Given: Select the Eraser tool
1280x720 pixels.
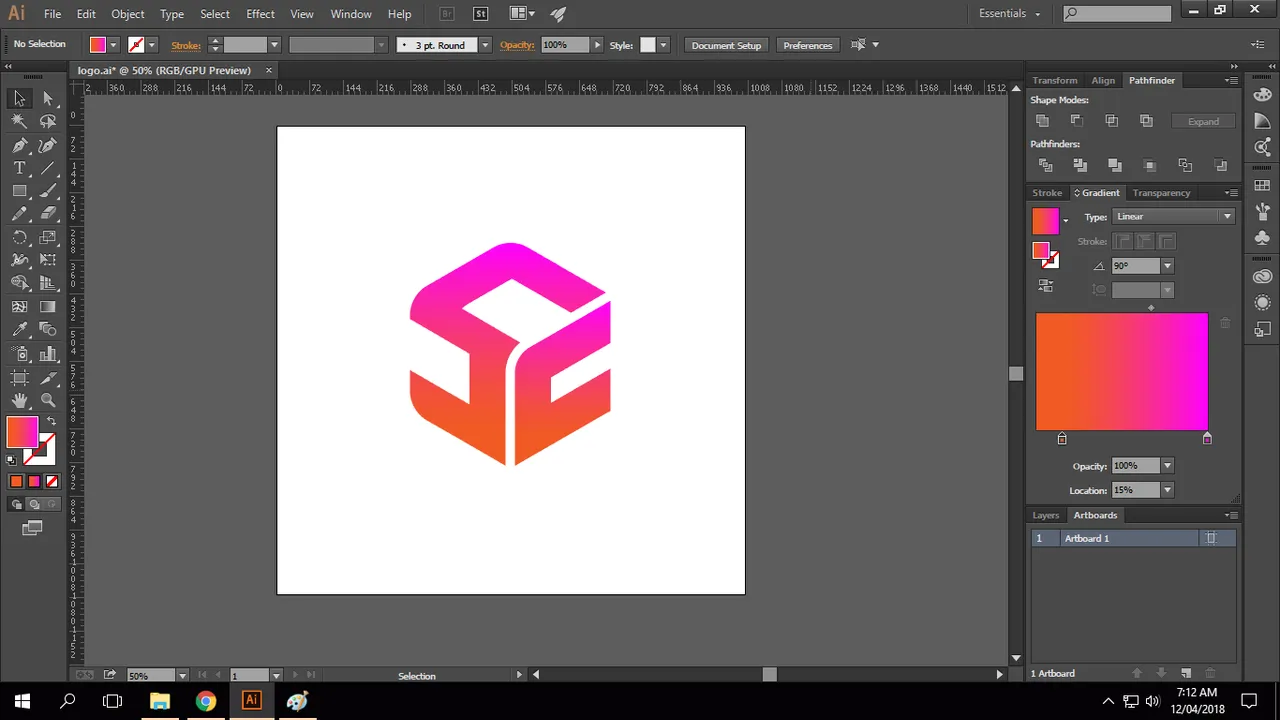Looking at the screenshot, I should coord(48,214).
